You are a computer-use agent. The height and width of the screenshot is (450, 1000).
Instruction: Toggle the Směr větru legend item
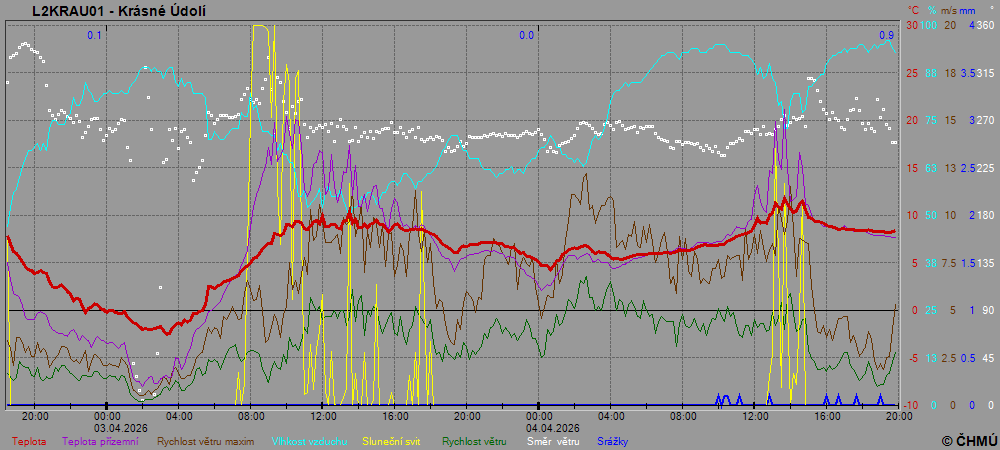[554, 440]
